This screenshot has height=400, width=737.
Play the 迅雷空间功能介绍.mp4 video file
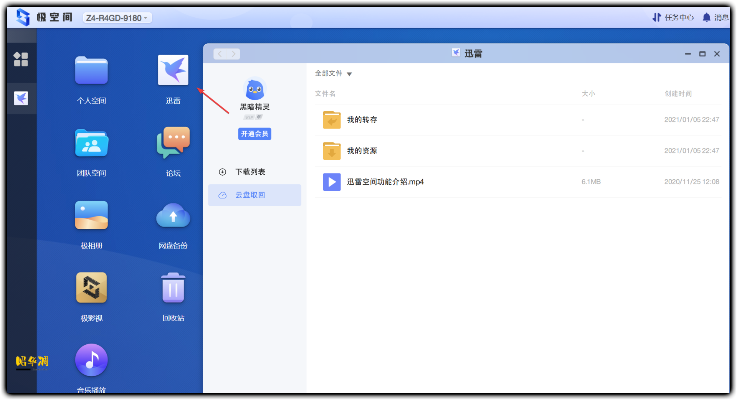(384, 182)
